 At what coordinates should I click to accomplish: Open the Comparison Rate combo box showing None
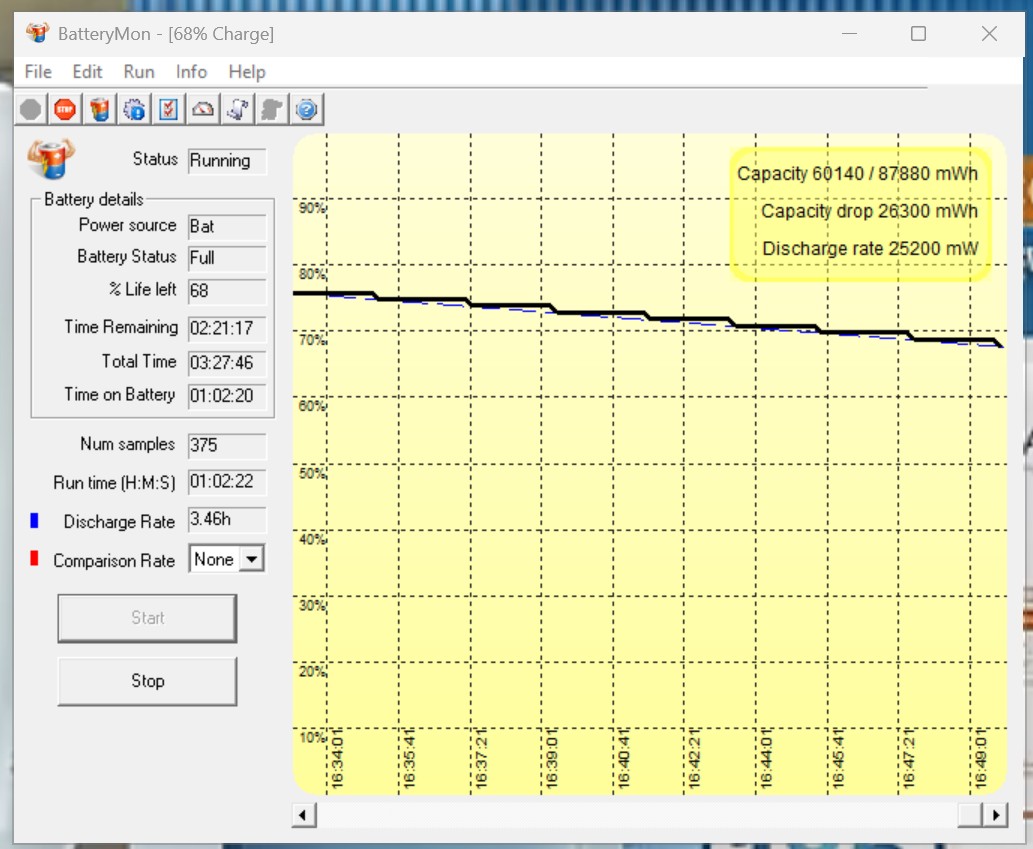click(227, 559)
